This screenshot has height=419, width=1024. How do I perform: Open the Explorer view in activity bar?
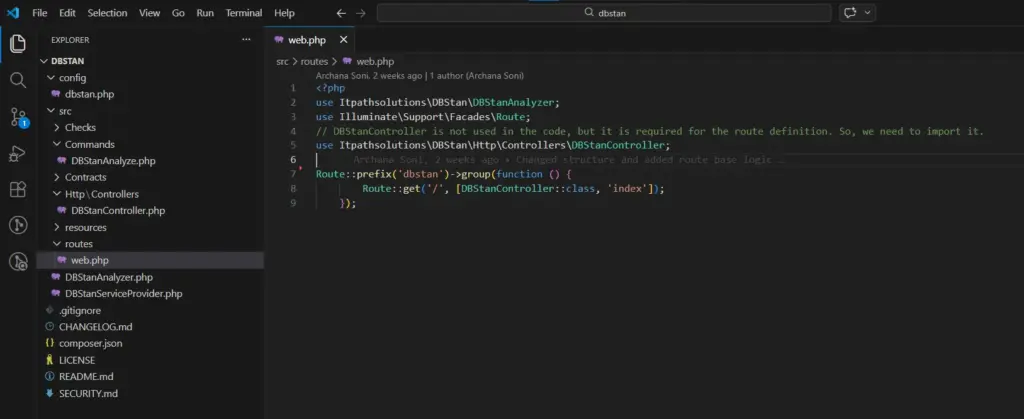pyautogui.click(x=17, y=44)
